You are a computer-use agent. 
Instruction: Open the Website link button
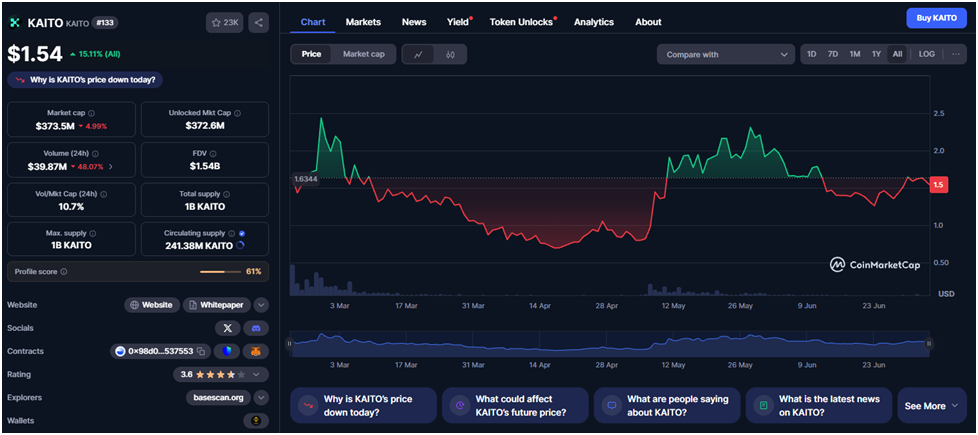[152, 305]
